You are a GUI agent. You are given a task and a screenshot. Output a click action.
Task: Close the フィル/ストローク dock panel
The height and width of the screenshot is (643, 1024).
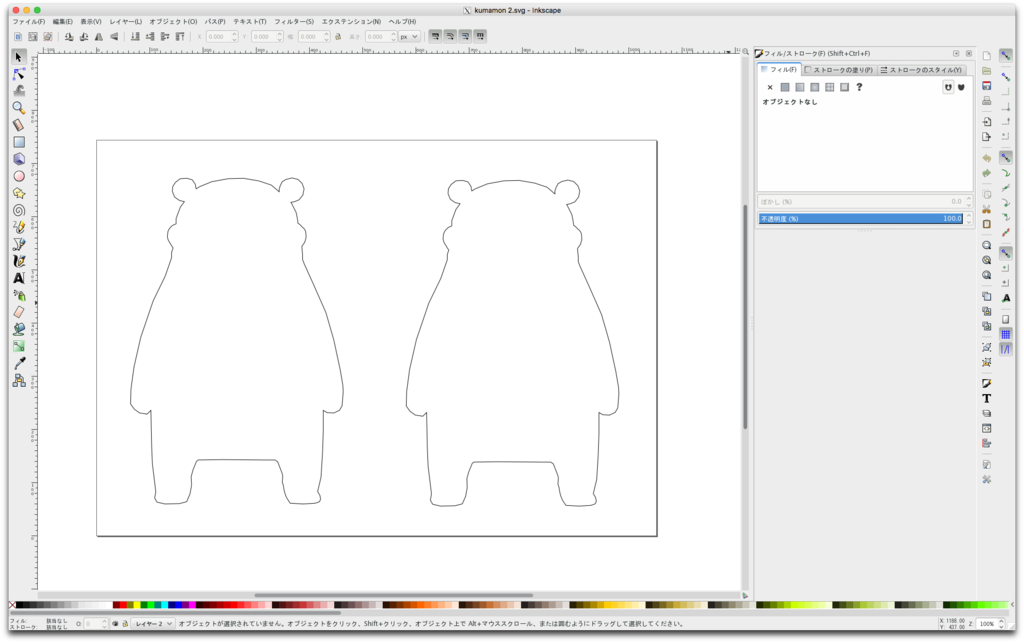(x=968, y=54)
